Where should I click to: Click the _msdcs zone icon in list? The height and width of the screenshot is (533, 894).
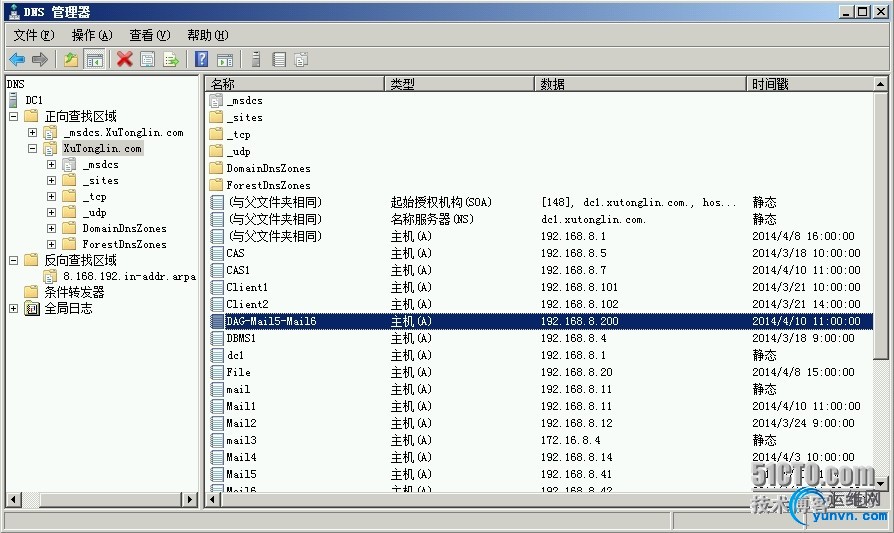pos(216,101)
